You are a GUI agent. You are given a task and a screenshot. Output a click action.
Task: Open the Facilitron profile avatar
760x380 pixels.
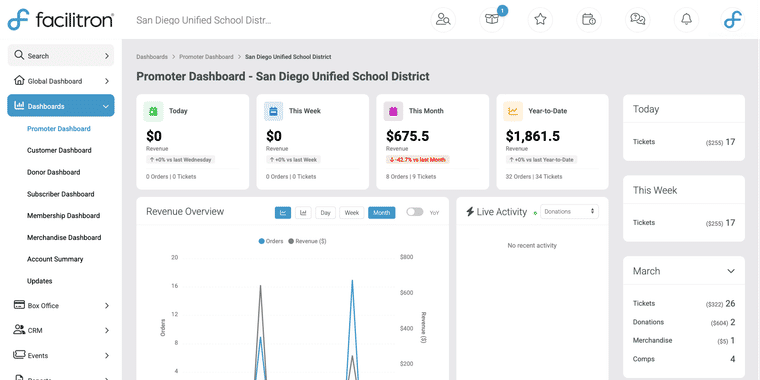(732, 20)
